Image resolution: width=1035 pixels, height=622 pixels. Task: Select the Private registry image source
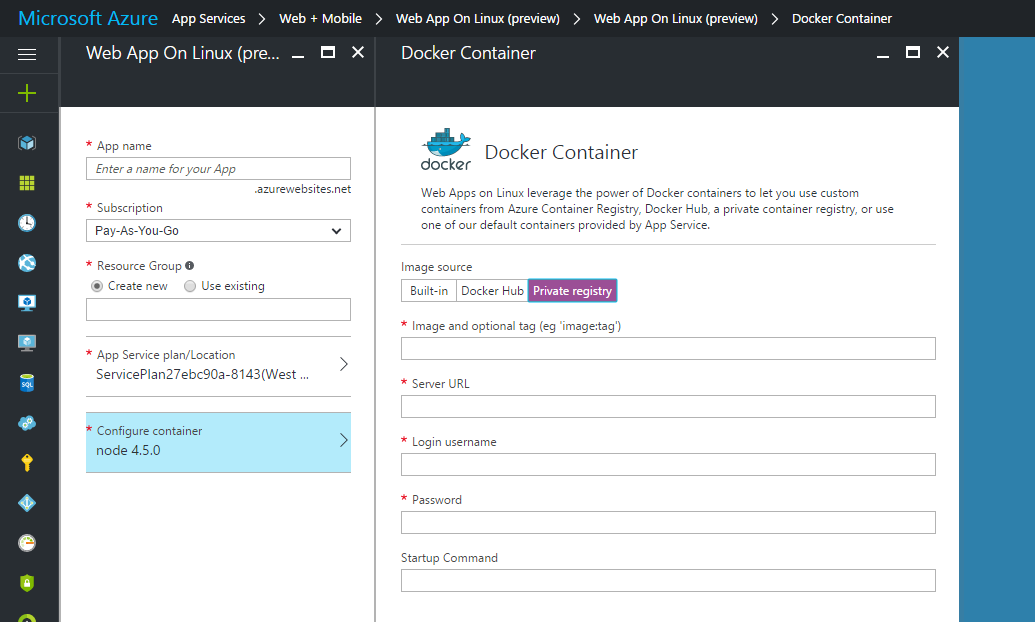572,291
